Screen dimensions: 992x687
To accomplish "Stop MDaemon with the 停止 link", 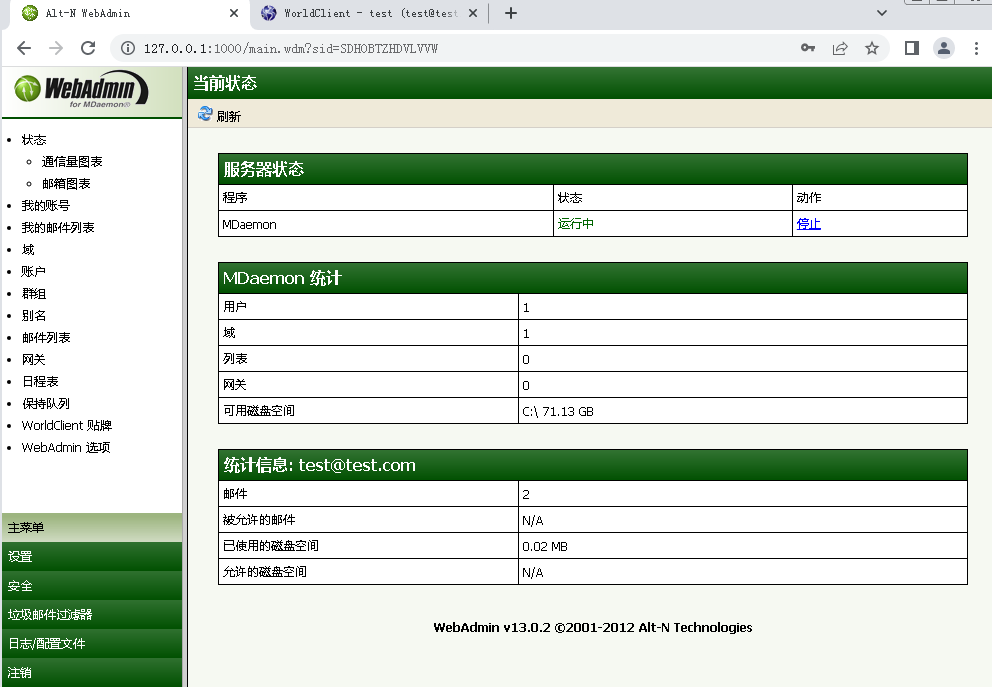I will pyautogui.click(x=809, y=224).
